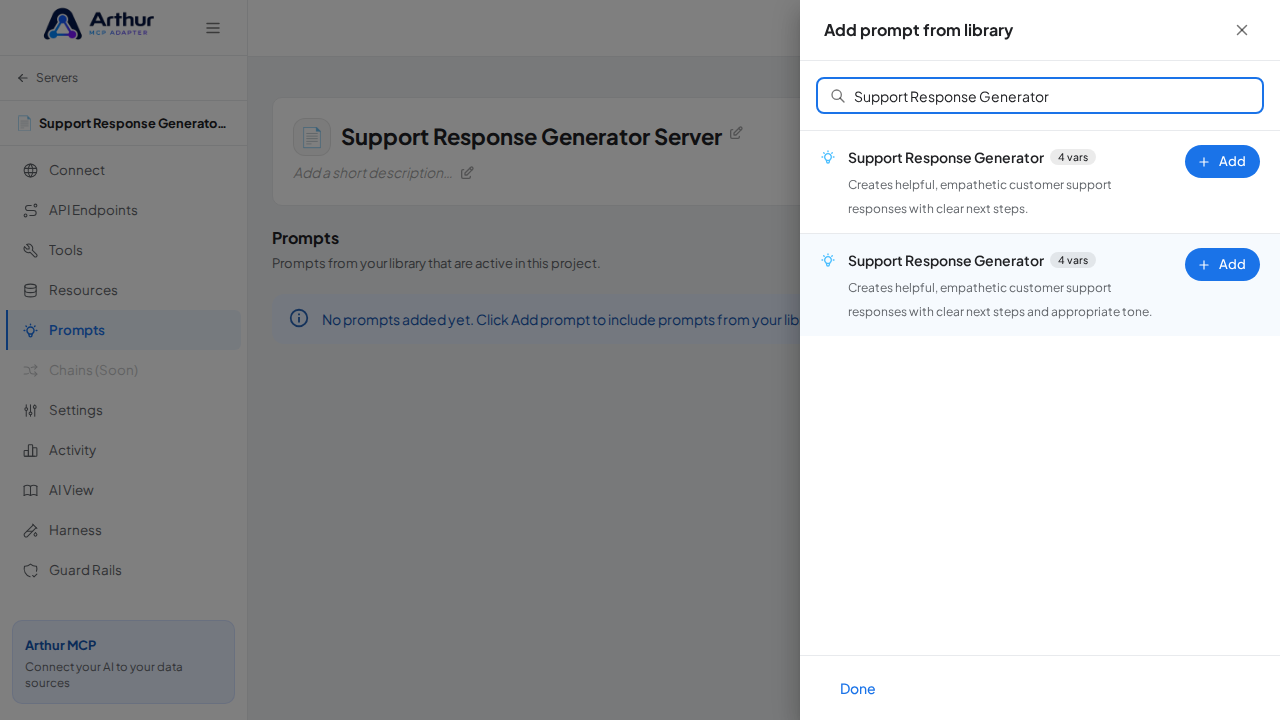This screenshot has height=720, width=1280.
Task: Click the lightbulb icon beside Prompts in sidebar
Action: click(31, 330)
